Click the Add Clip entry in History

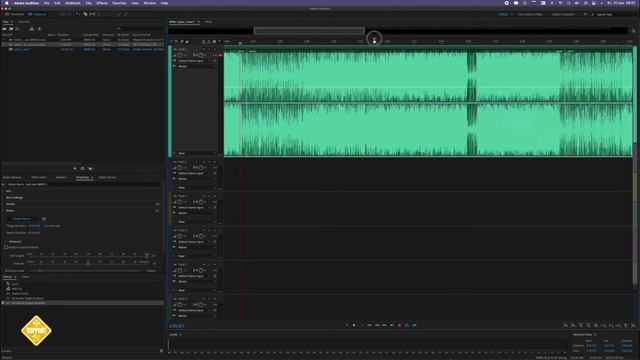tap(16, 289)
